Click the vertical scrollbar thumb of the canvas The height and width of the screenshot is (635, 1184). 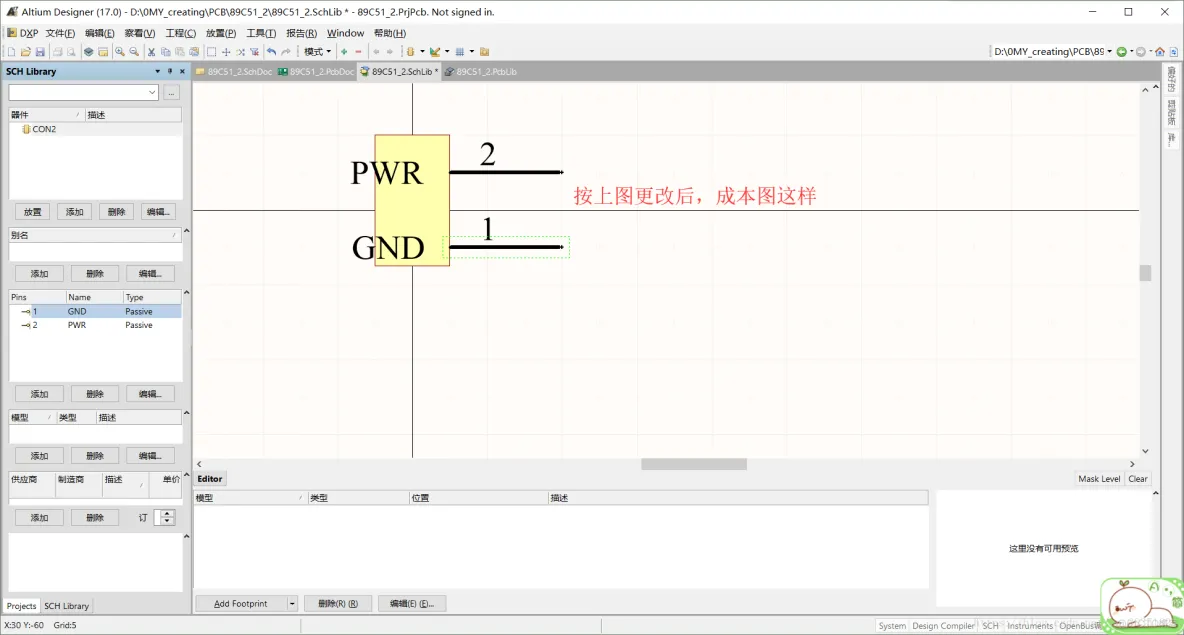1145,273
